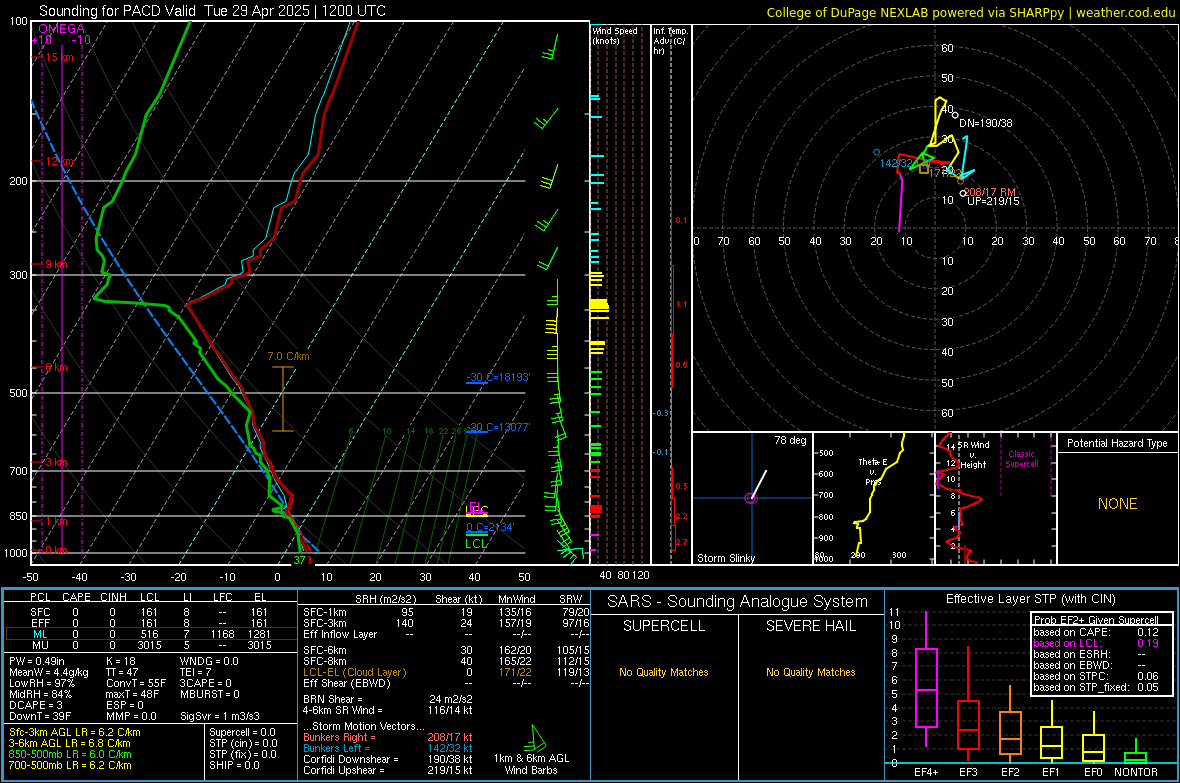Viewport: 1180px width, 783px height.
Task: Click the SARS - Sounding Analogue System heading
Action: (x=737, y=602)
